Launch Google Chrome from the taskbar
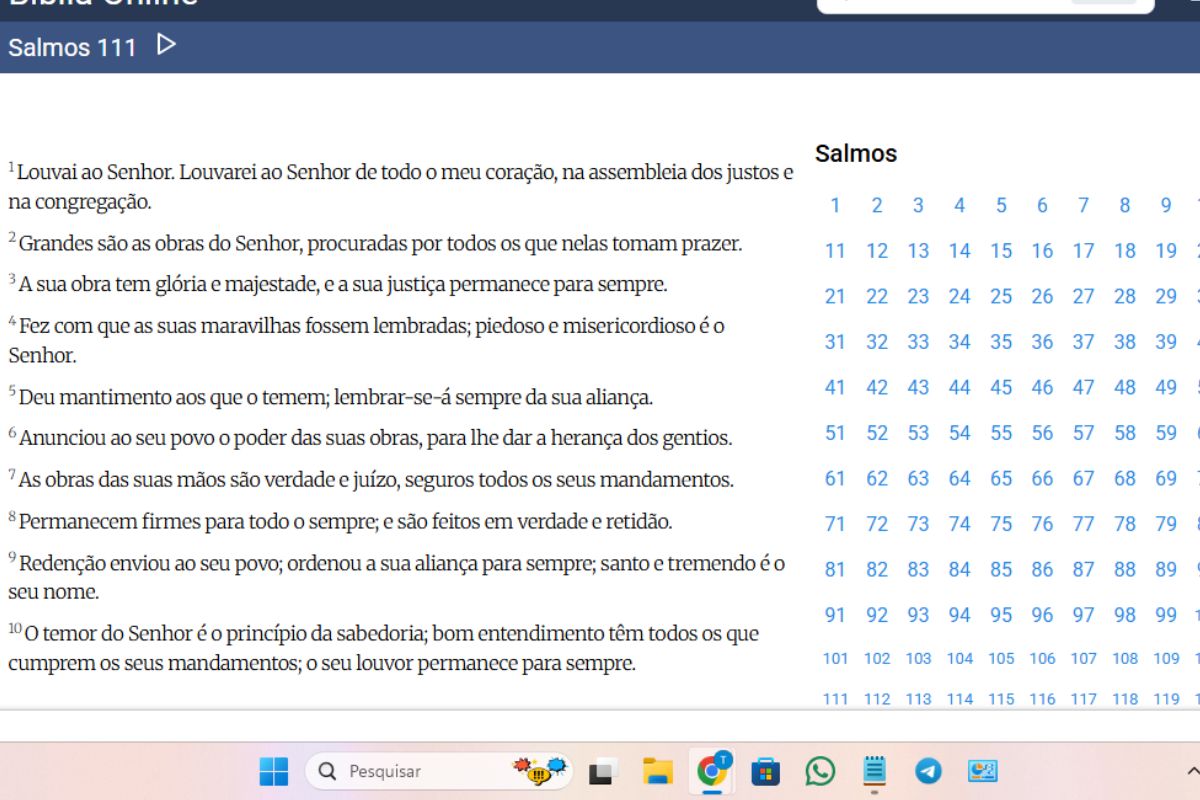Image resolution: width=1200 pixels, height=800 pixels. pos(711,770)
